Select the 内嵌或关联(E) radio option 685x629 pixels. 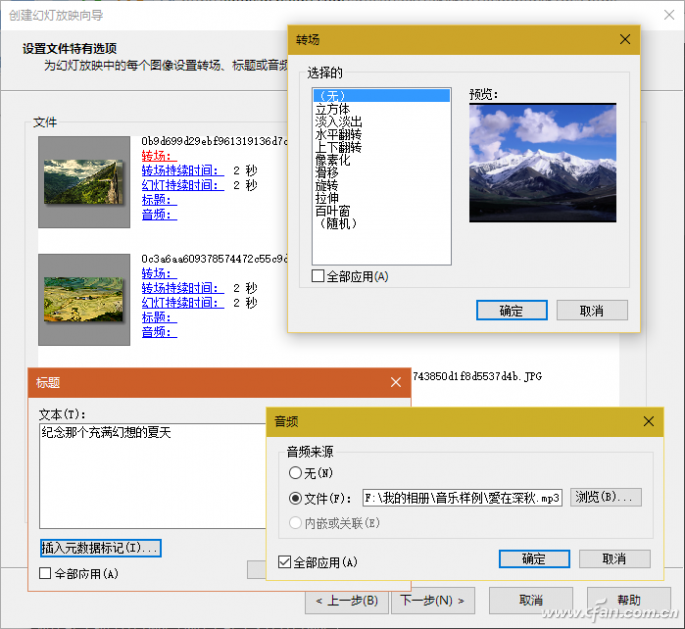[295, 522]
